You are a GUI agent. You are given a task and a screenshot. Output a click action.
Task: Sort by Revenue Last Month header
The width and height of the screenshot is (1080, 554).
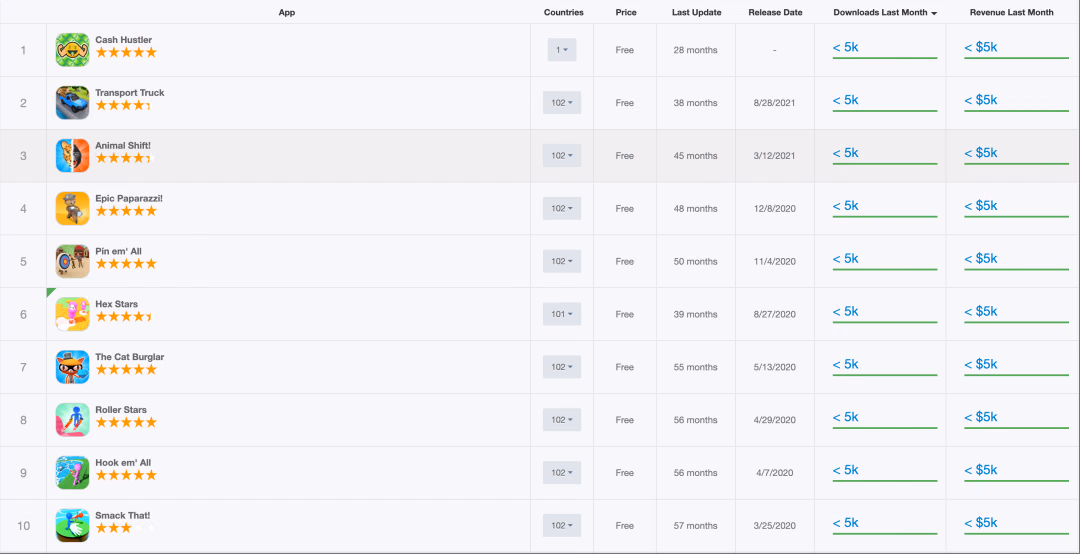pyautogui.click(x=1011, y=12)
